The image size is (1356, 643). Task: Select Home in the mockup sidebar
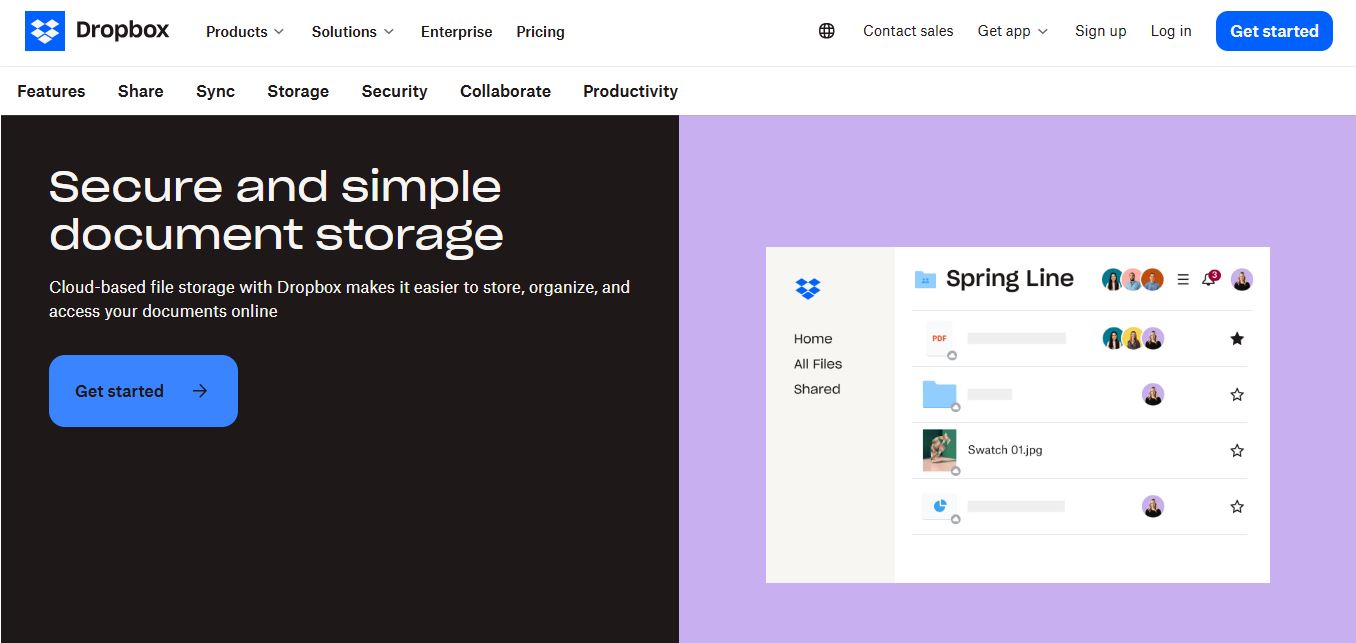point(813,339)
